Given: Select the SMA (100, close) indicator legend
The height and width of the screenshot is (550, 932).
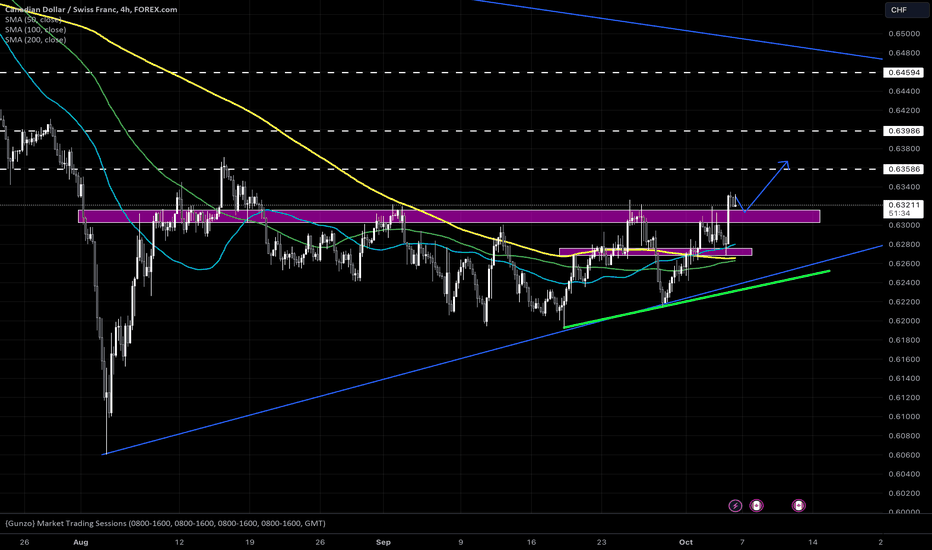Looking at the screenshot, I should [x=35, y=30].
